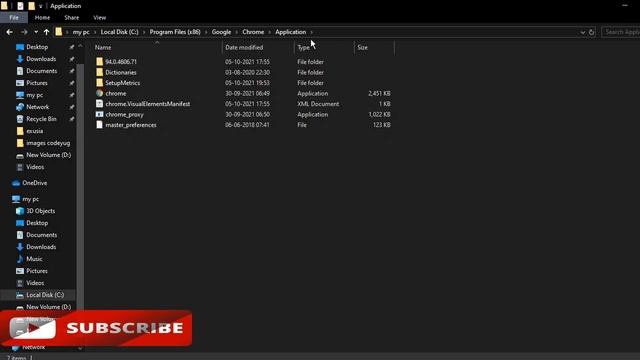Open 3D Objects under my pc

coord(40,211)
